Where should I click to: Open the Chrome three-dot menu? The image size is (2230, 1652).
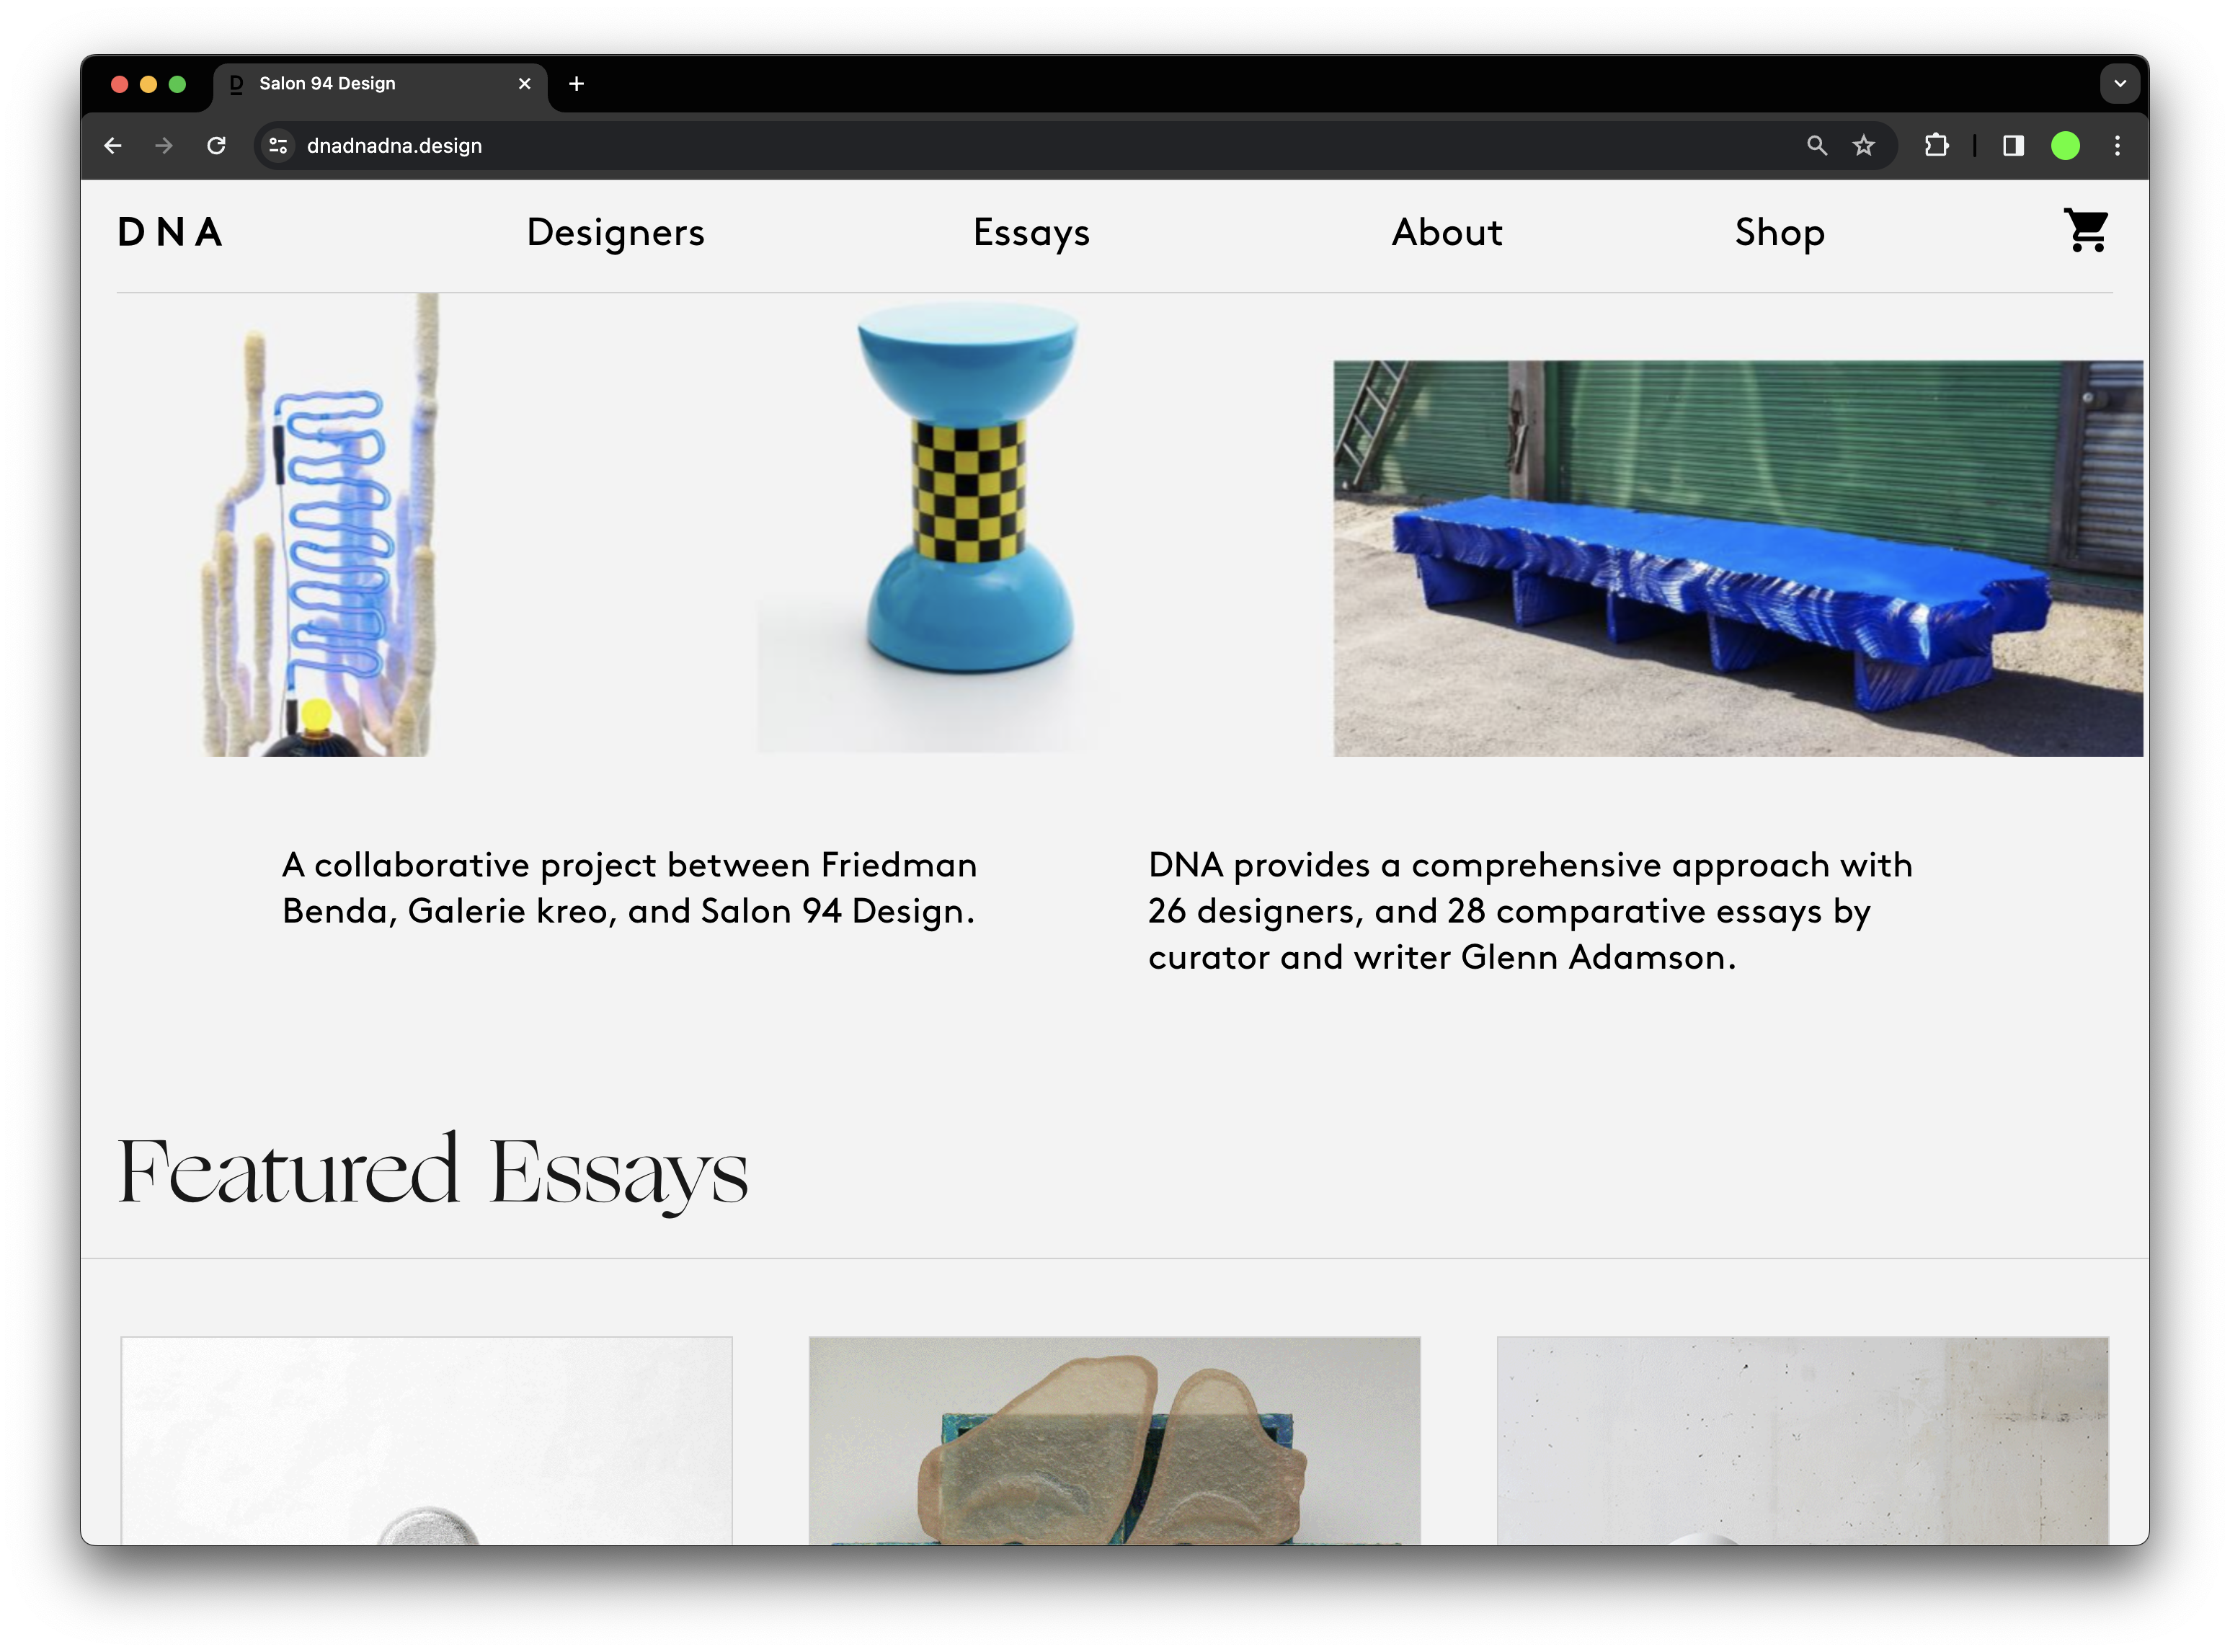click(2117, 146)
